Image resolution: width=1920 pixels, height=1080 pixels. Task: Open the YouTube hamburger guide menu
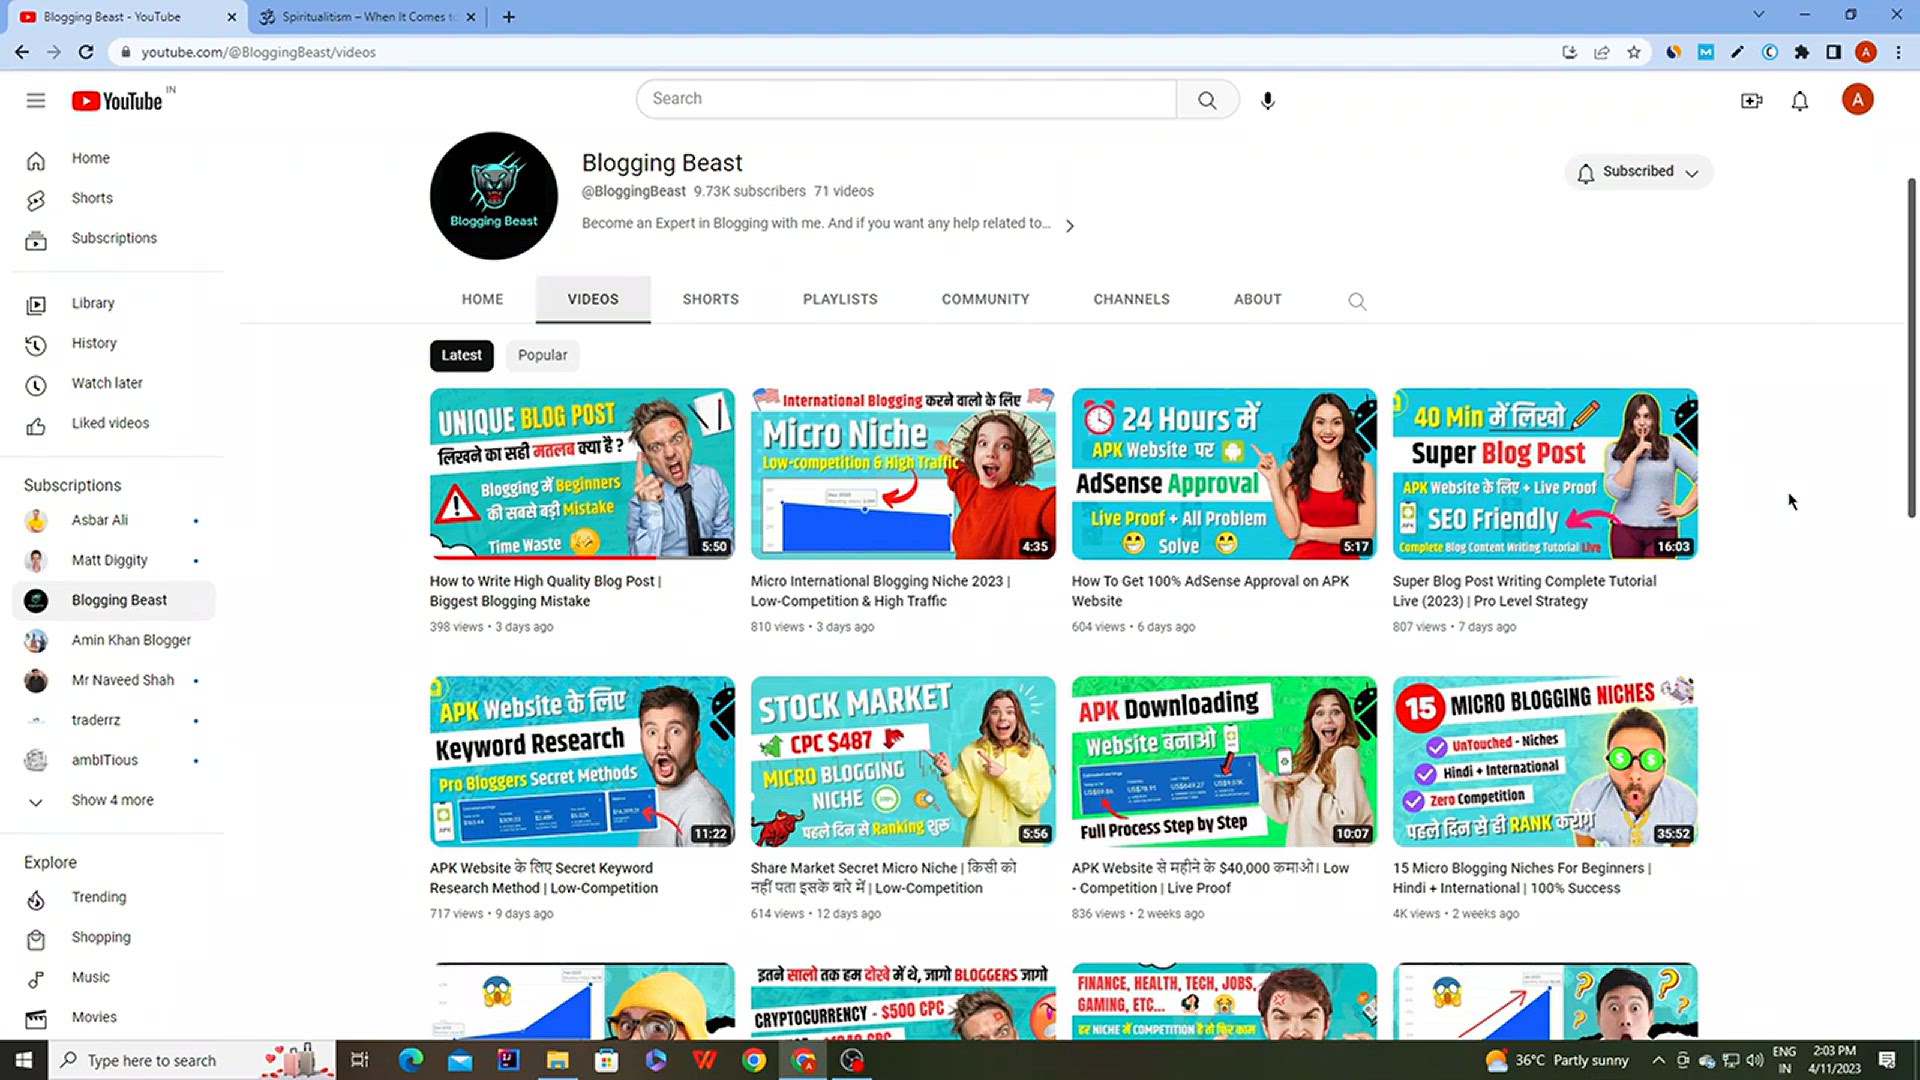click(36, 100)
